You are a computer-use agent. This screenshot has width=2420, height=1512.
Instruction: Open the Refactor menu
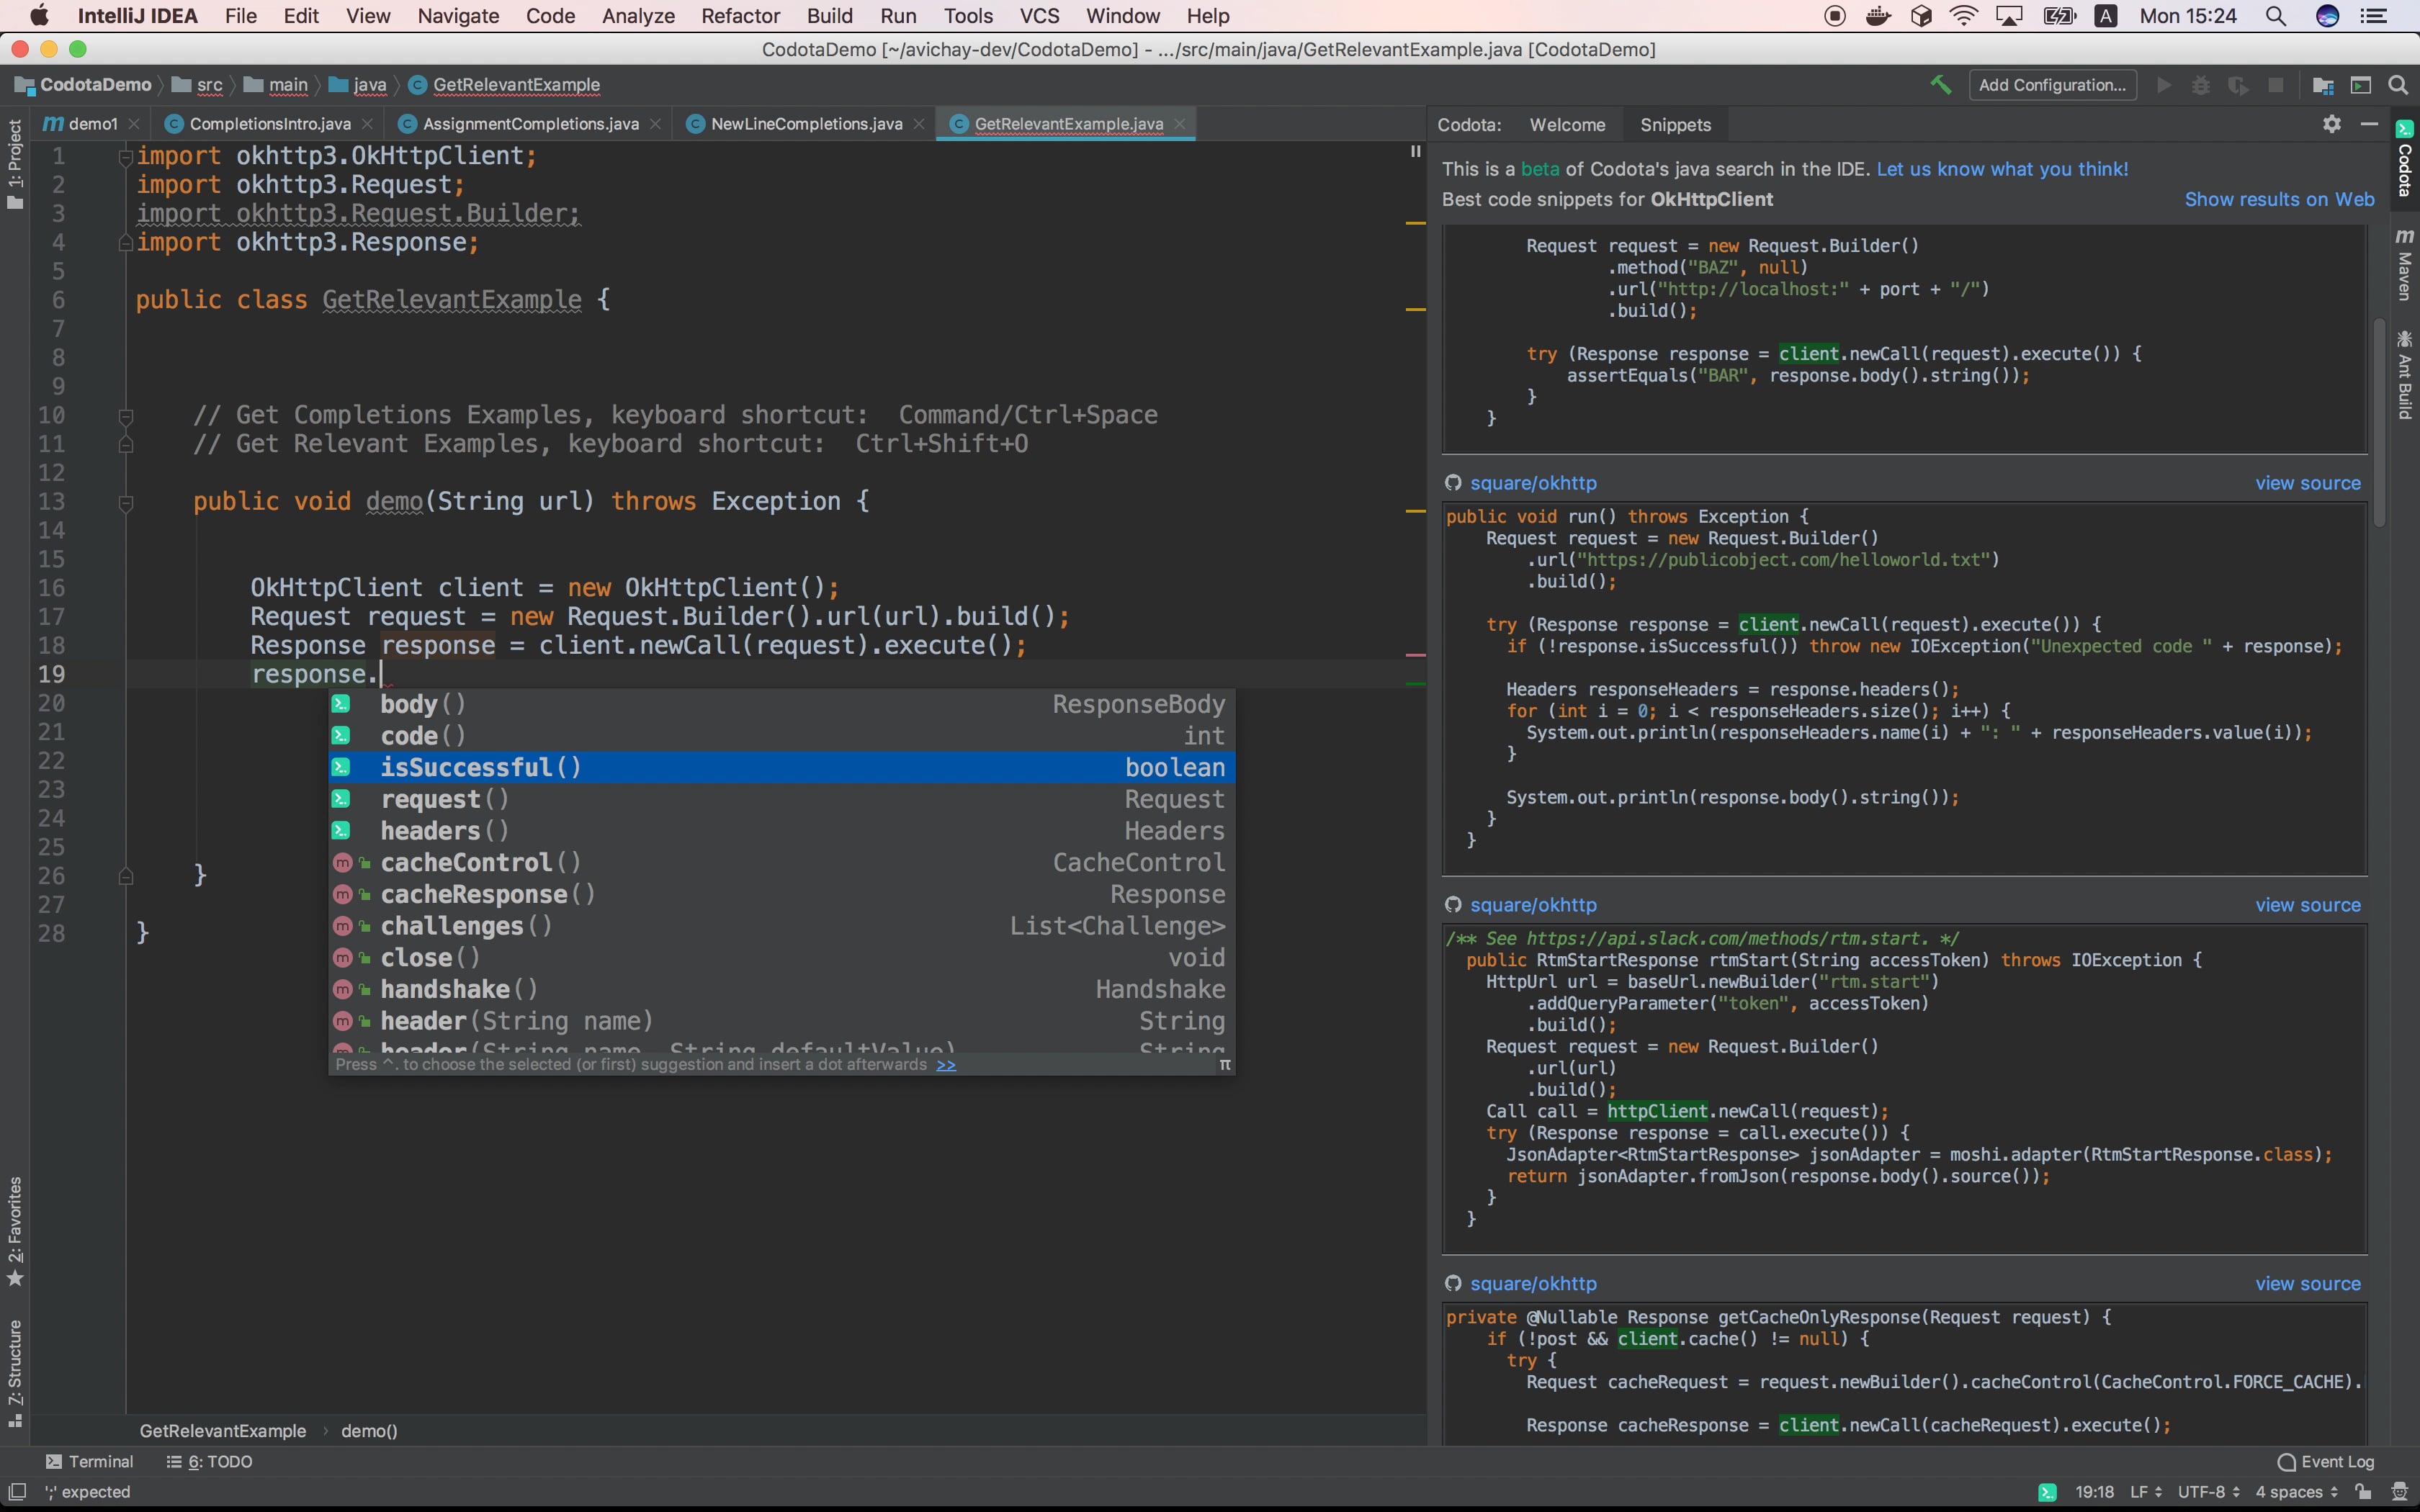coord(740,16)
